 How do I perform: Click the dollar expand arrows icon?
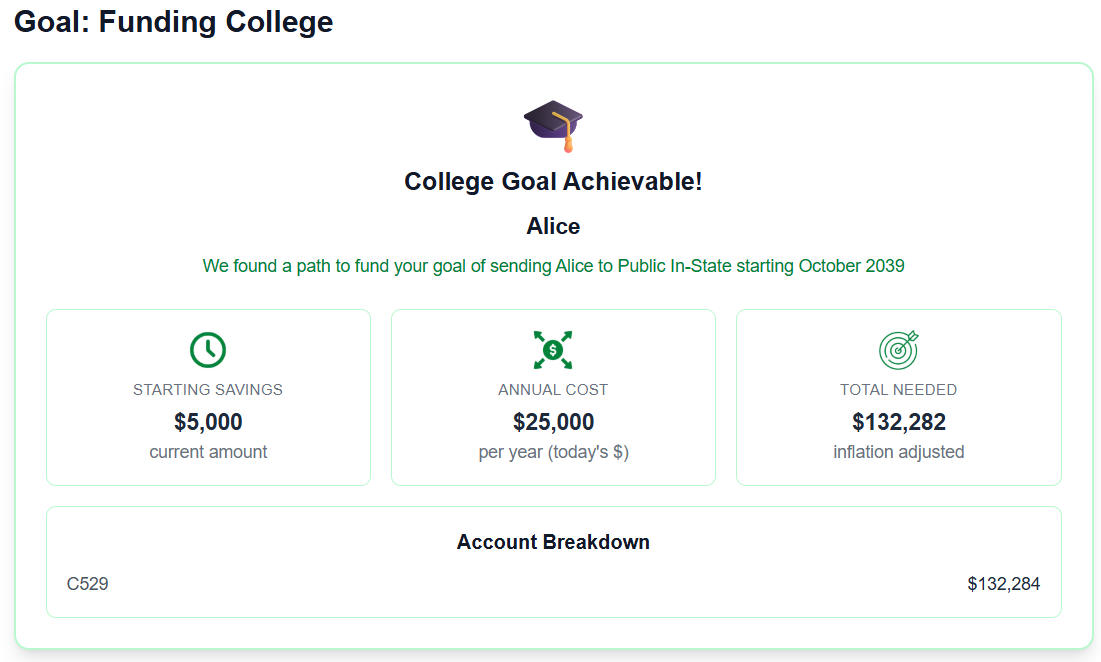[x=553, y=350]
